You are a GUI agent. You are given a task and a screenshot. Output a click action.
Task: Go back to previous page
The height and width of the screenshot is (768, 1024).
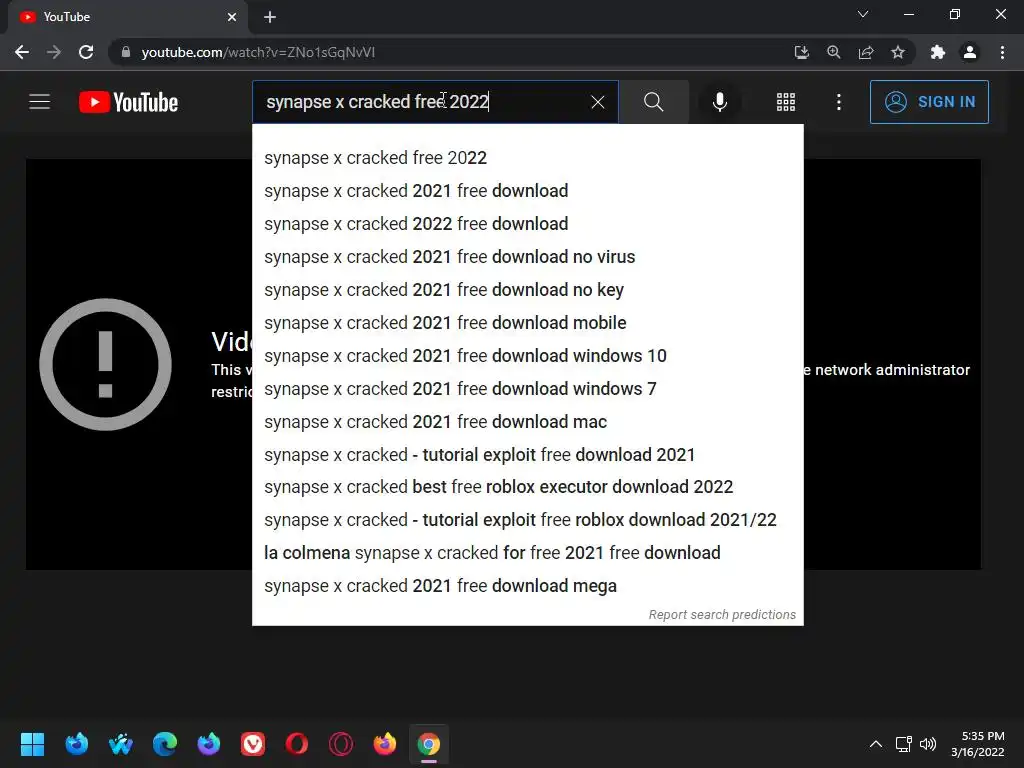[22, 52]
